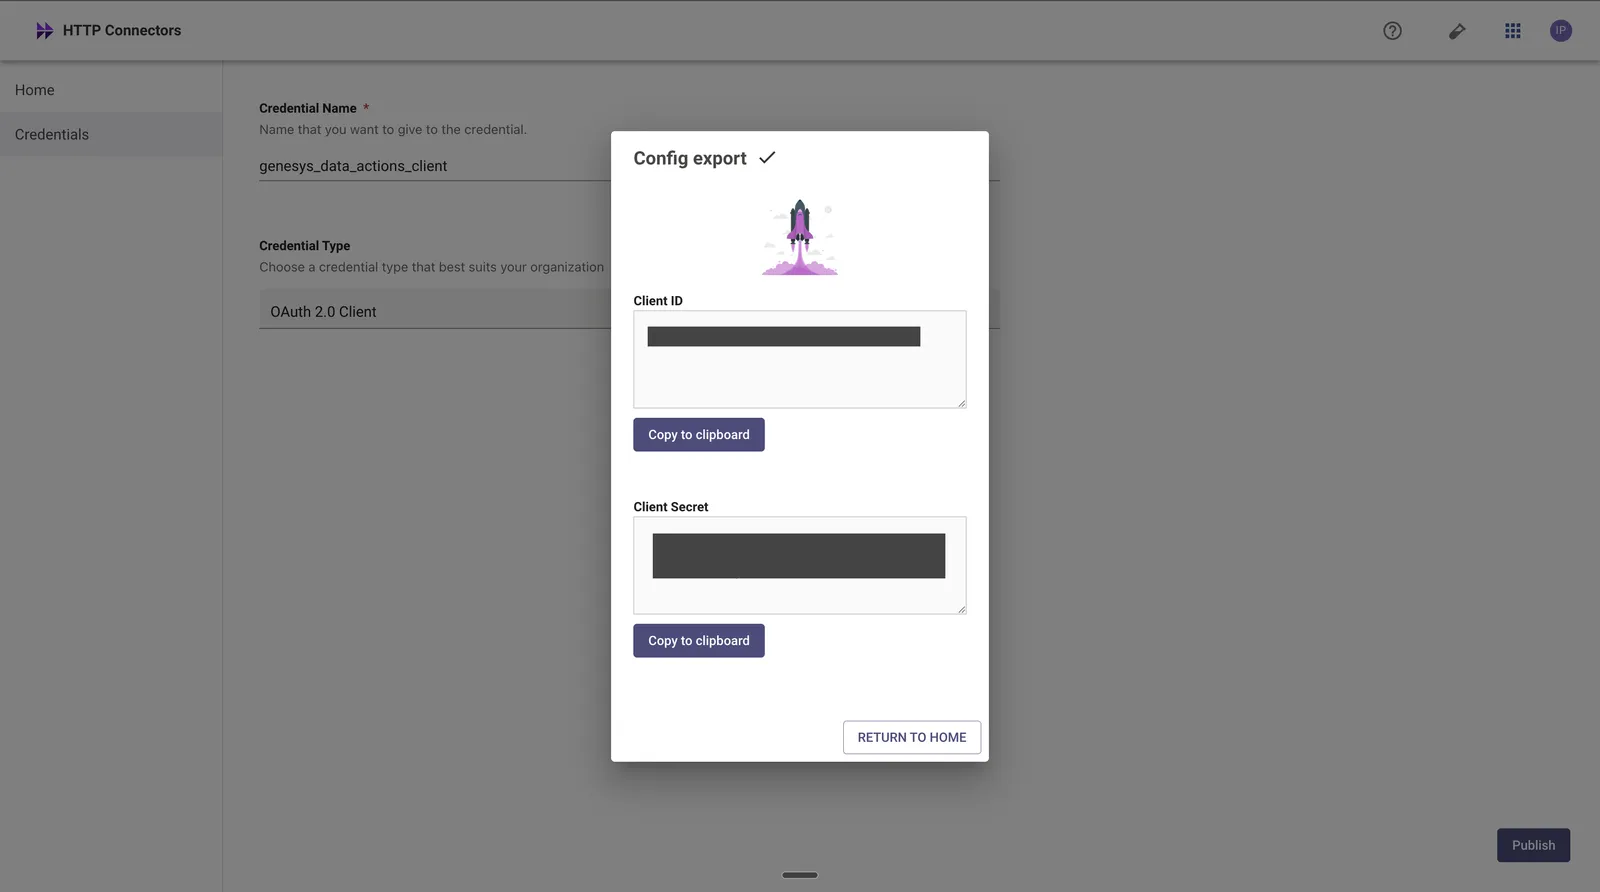Click the RETURN TO HOME button

pos(912,738)
